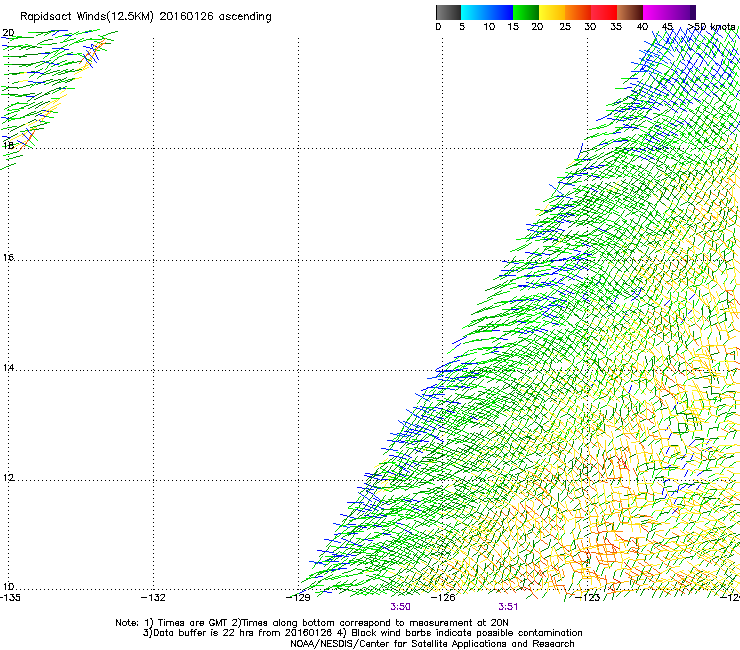The width and height of the screenshot is (740, 650).
Task: Click the 'Times are GMT' note line
Action: (312, 623)
